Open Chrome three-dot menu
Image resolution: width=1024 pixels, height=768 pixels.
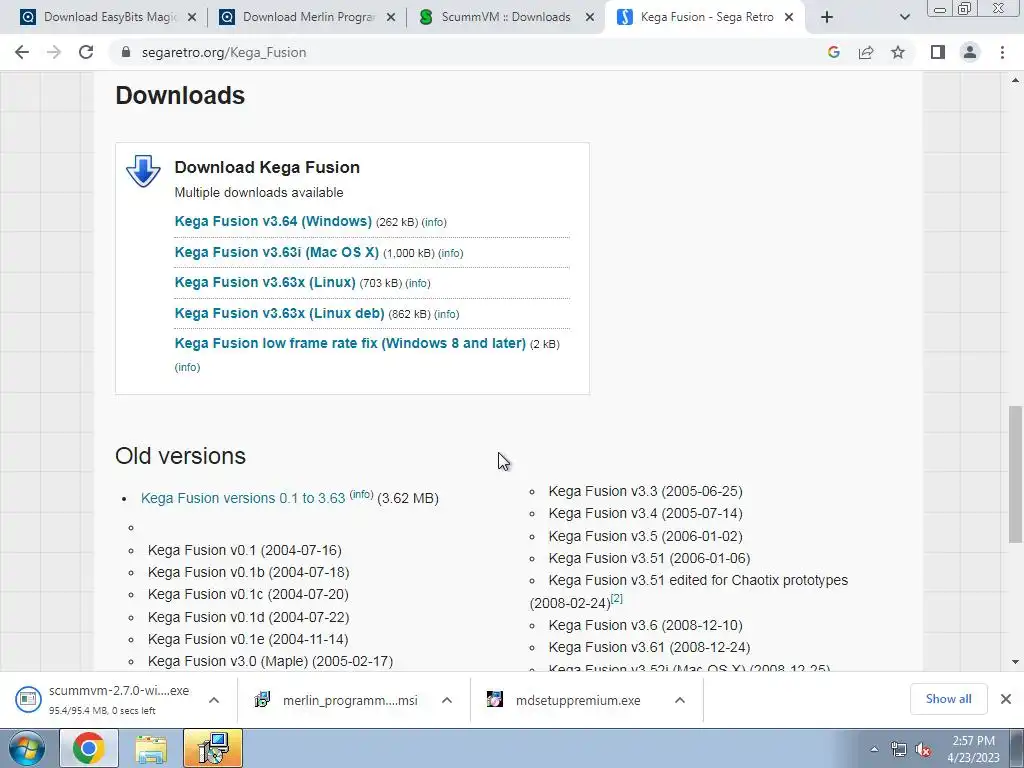click(x=1002, y=52)
